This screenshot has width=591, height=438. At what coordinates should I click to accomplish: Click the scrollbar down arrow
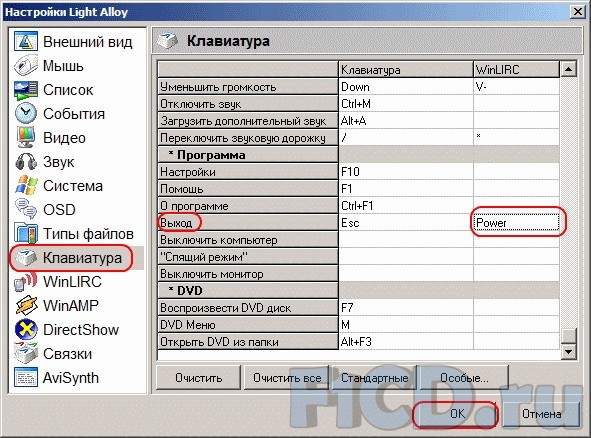[x=568, y=352]
